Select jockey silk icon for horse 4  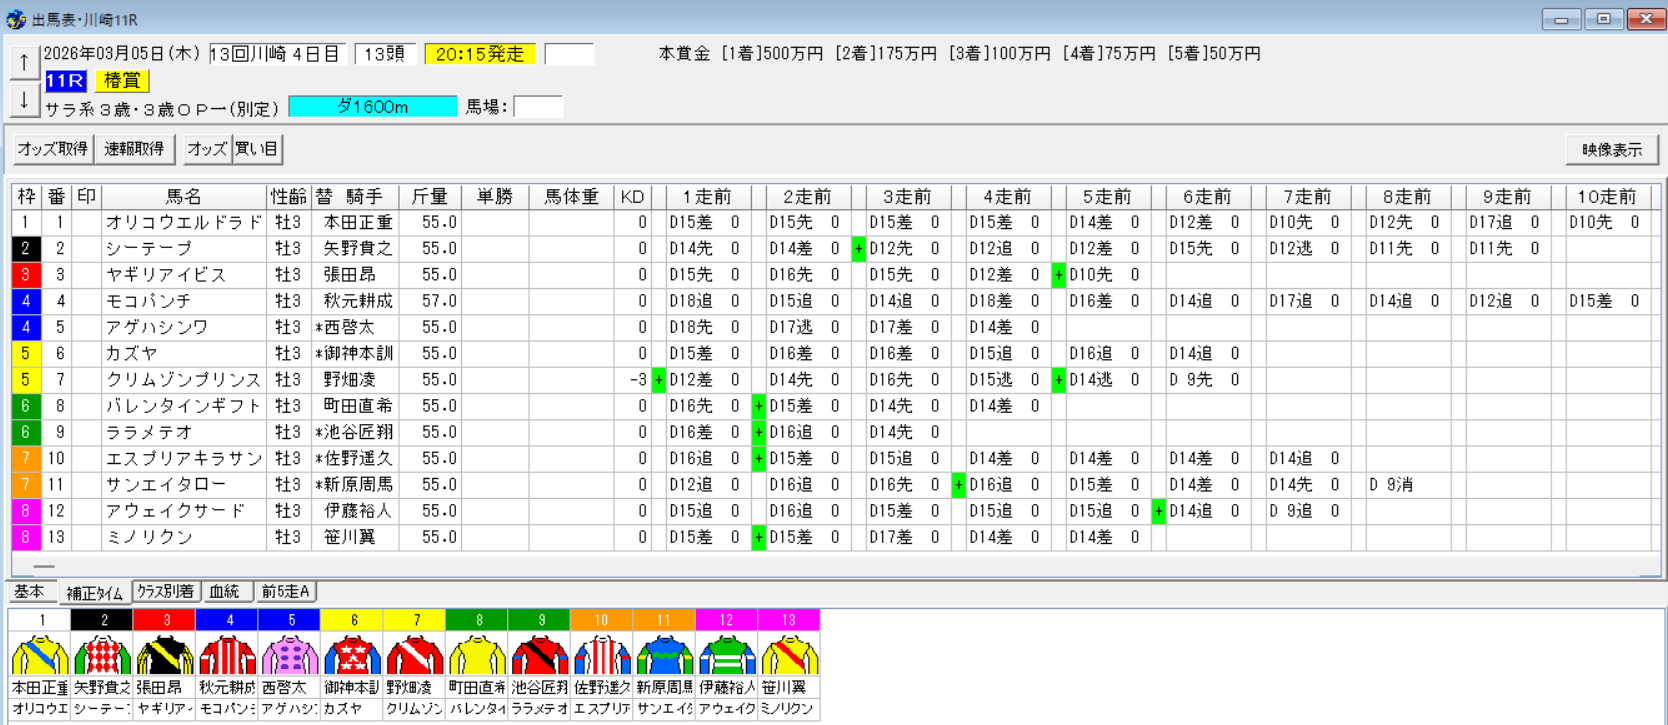(228, 656)
